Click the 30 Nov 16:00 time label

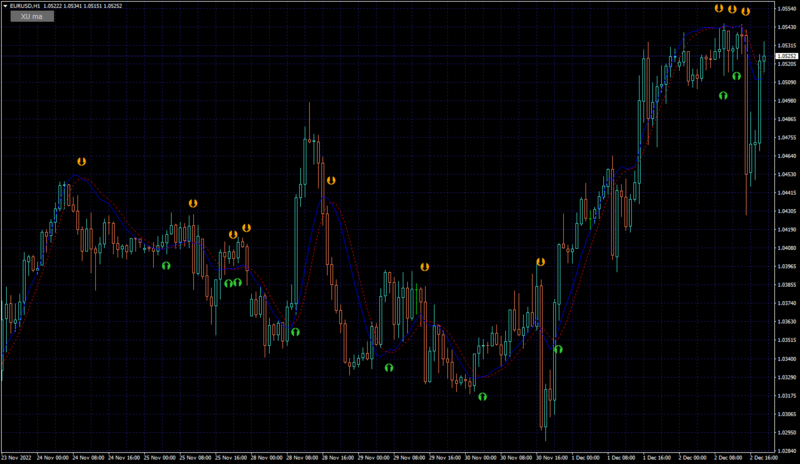pyautogui.click(x=552, y=458)
